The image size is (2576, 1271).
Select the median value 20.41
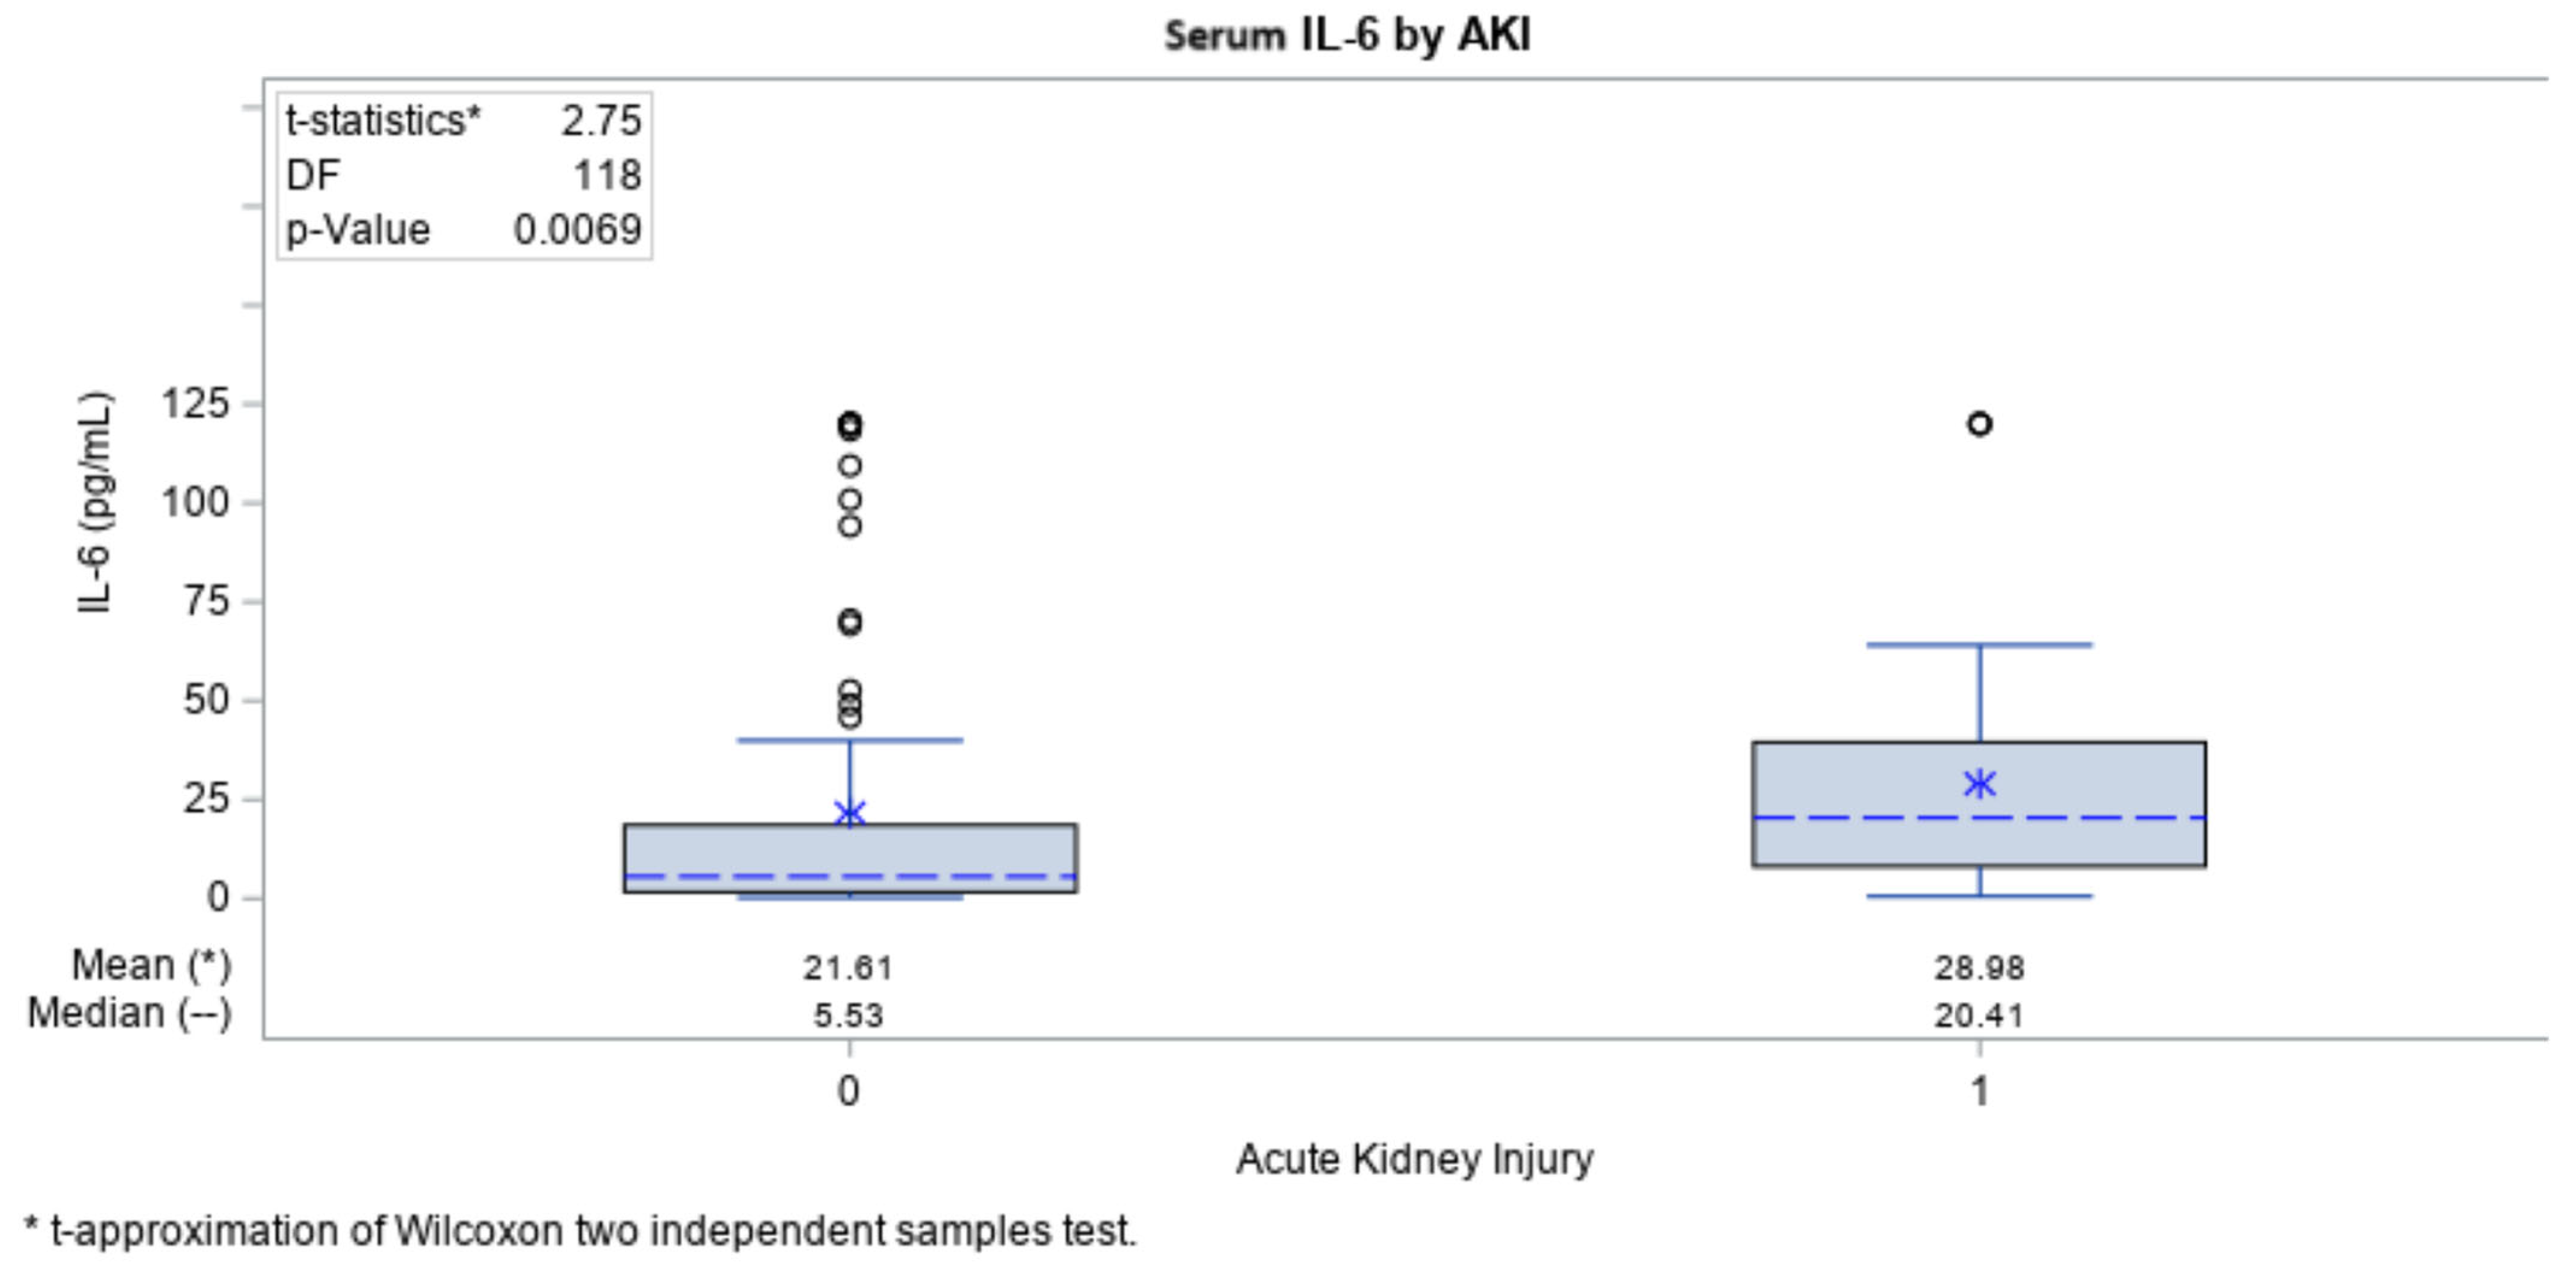click(x=1979, y=1015)
